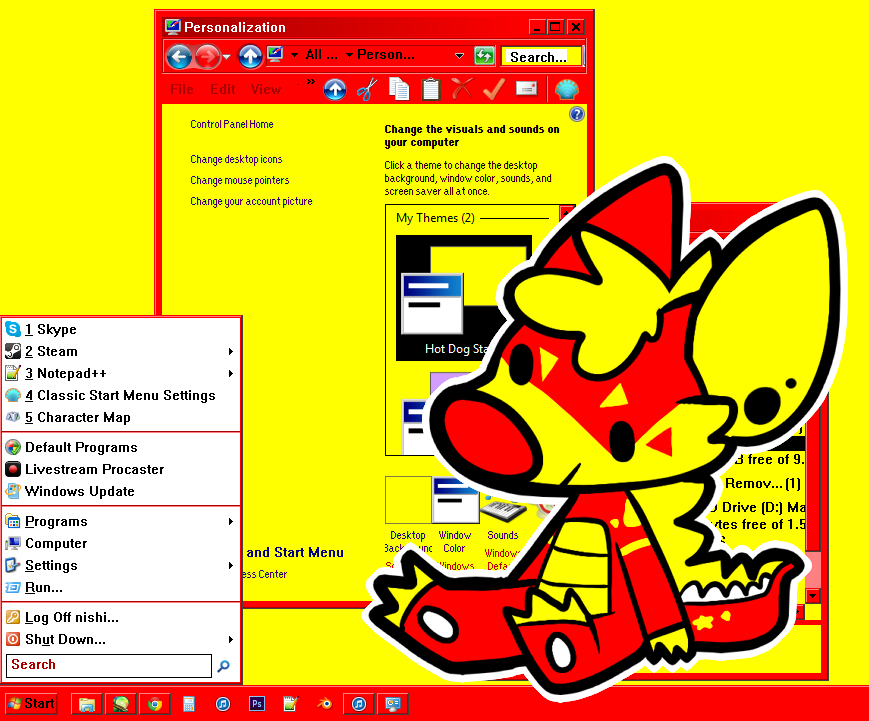Expand the Programs submenu arrow
Image resolution: width=869 pixels, height=721 pixels.
[231, 521]
